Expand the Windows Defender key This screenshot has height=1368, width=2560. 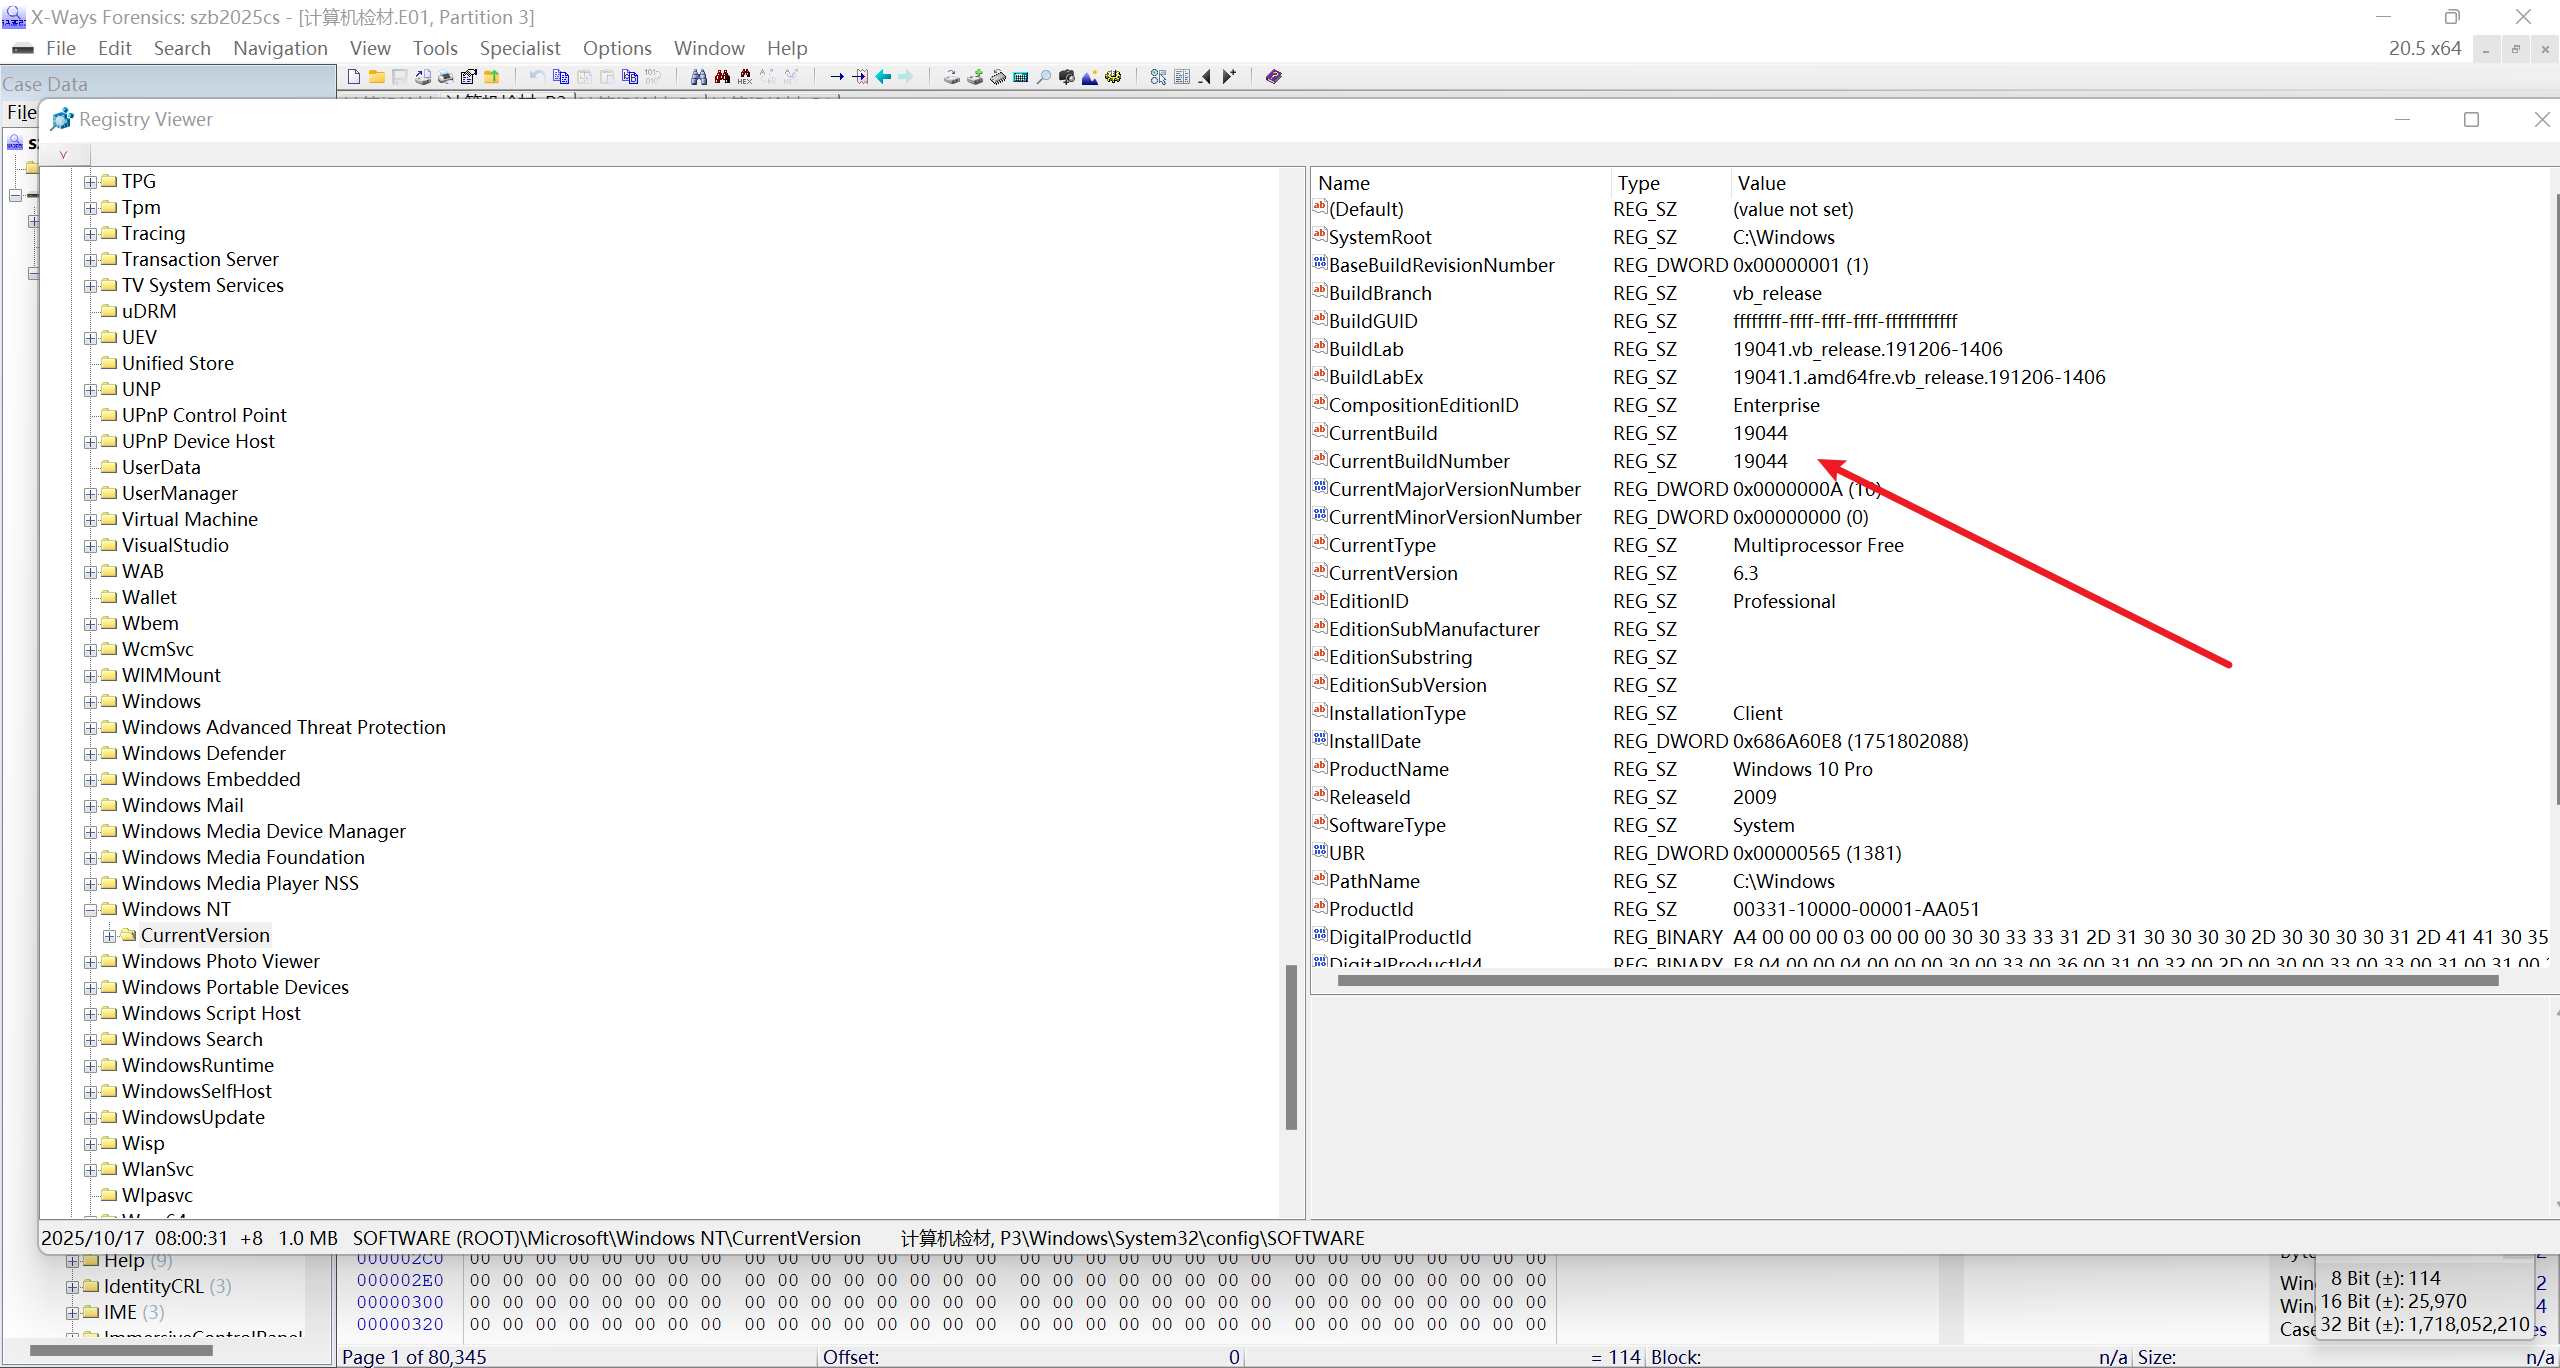point(90,754)
